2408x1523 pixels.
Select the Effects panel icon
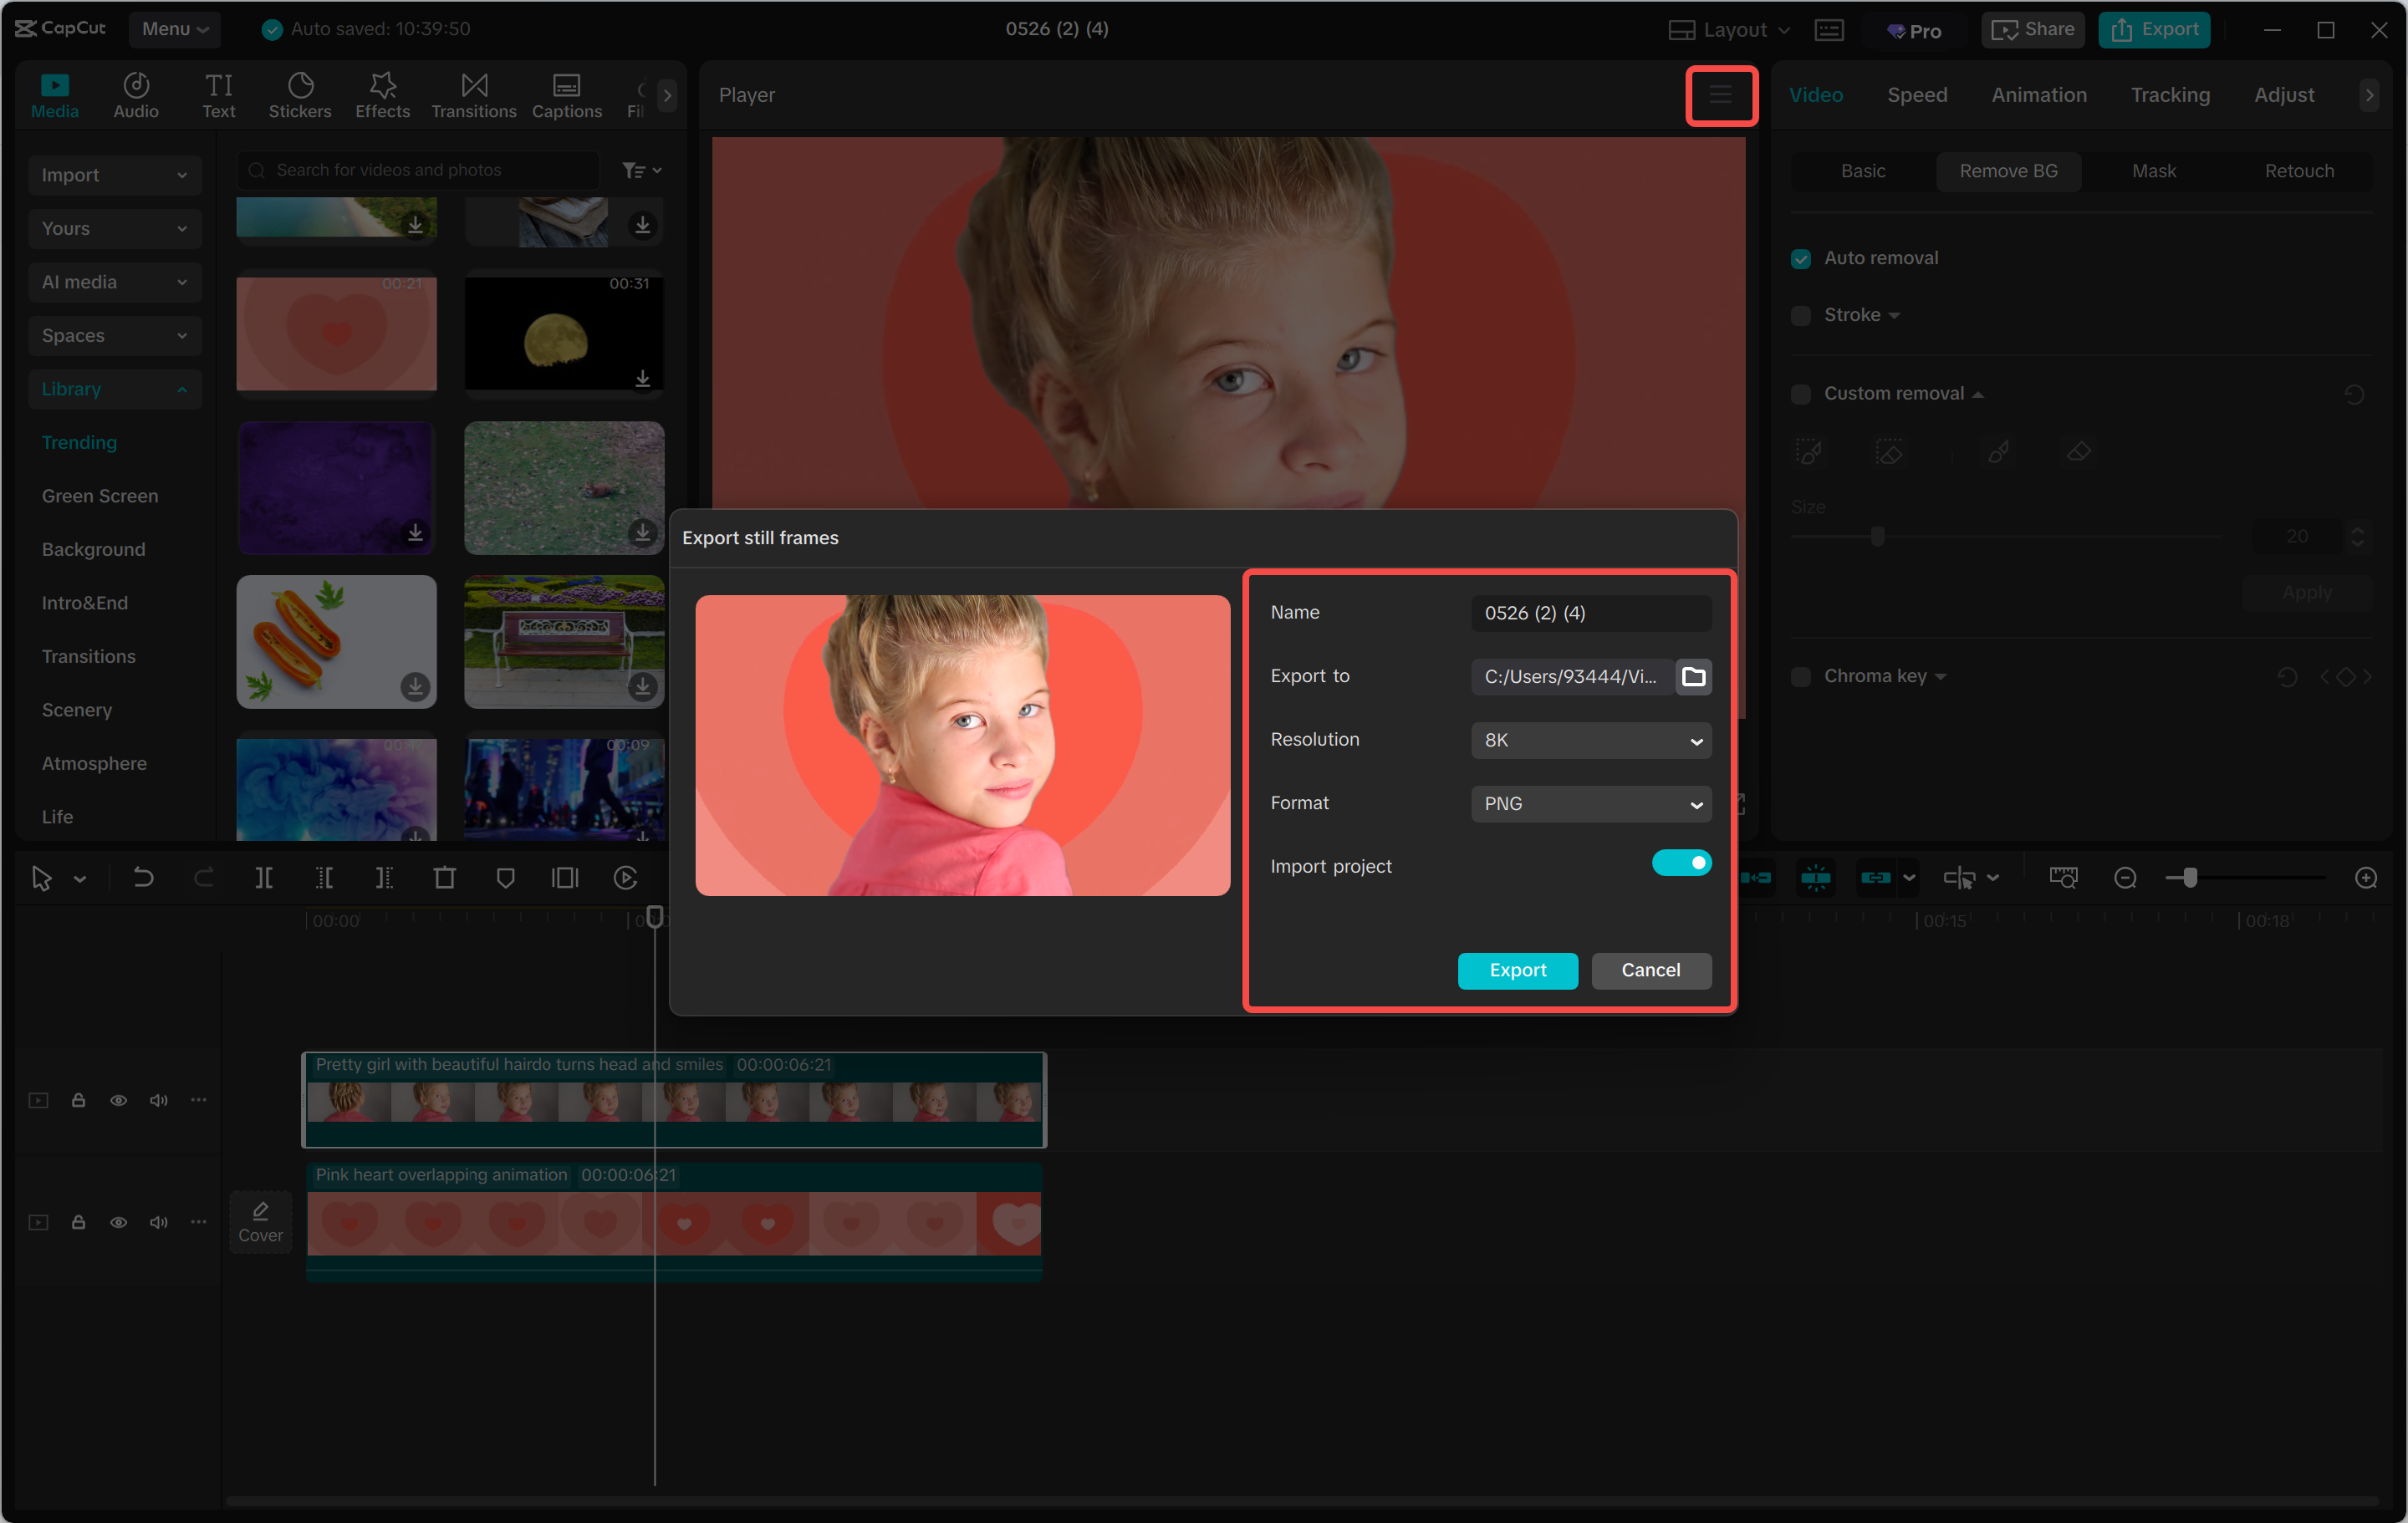[x=381, y=95]
